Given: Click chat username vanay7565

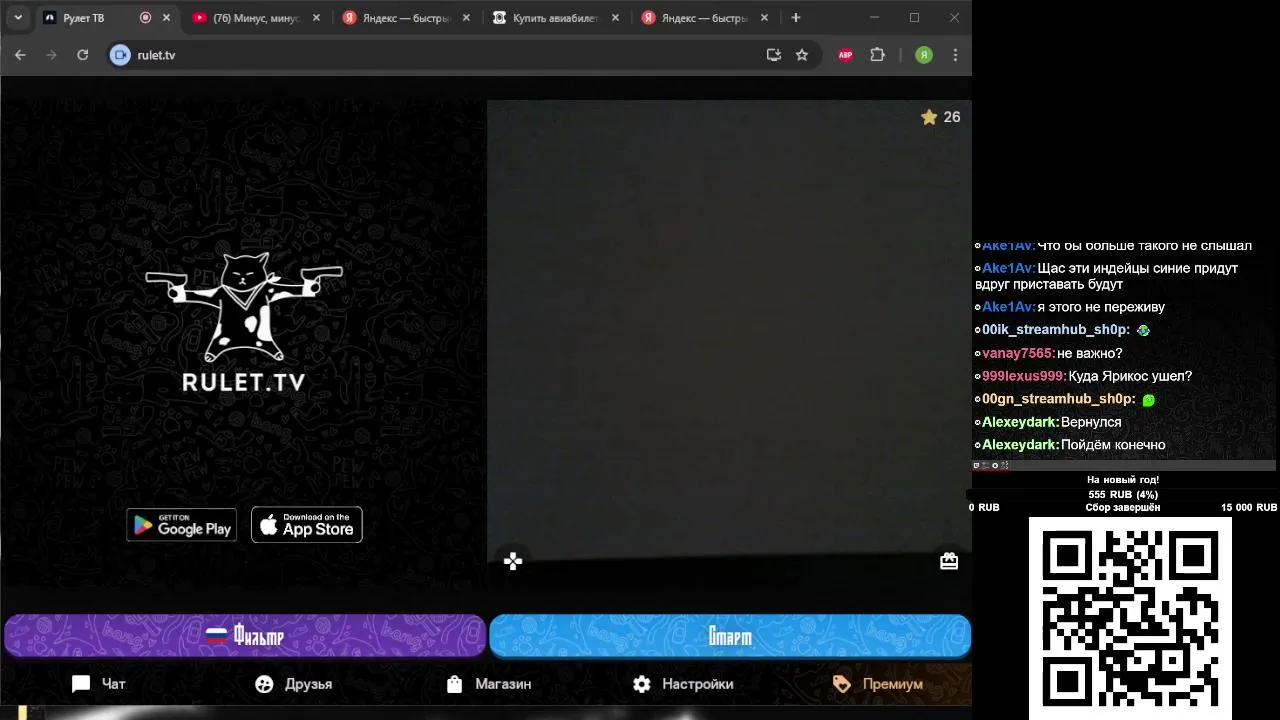Looking at the screenshot, I should click(x=1018, y=353).
